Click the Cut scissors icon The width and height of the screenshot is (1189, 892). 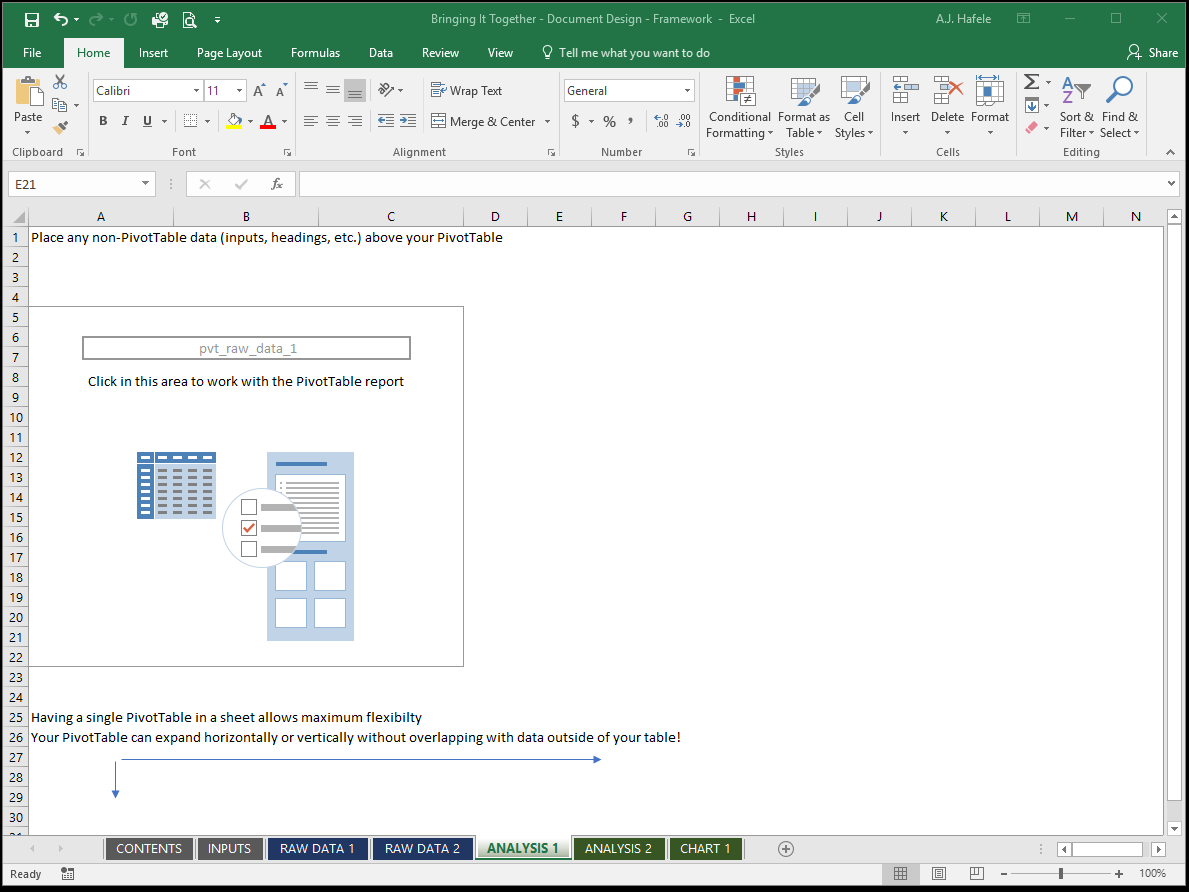pyautogui.click(x=60, y=82)
